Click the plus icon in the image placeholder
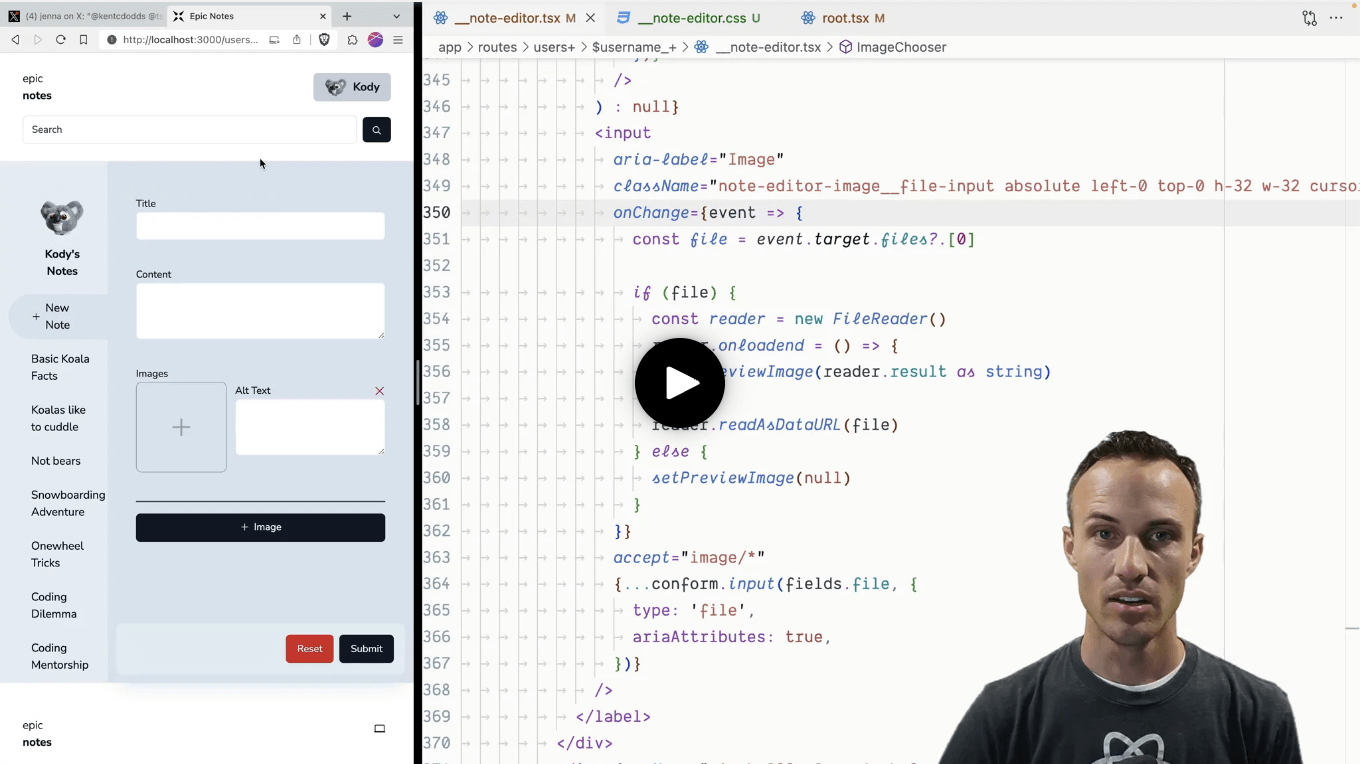Viewport: 1360px width, 764px height. tap(181, 427)
